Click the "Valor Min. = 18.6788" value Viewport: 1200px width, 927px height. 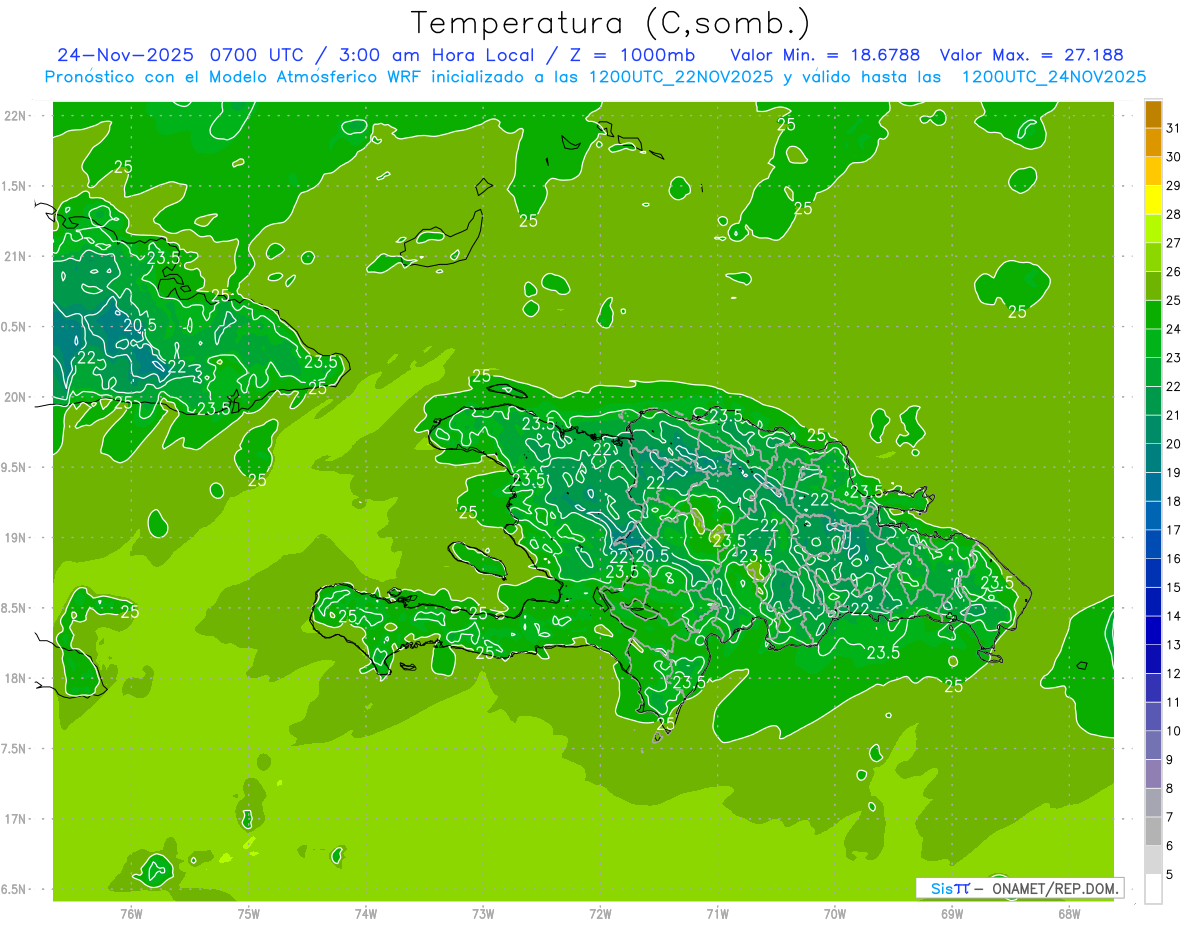pyautogui.click(x=825, y=55)
